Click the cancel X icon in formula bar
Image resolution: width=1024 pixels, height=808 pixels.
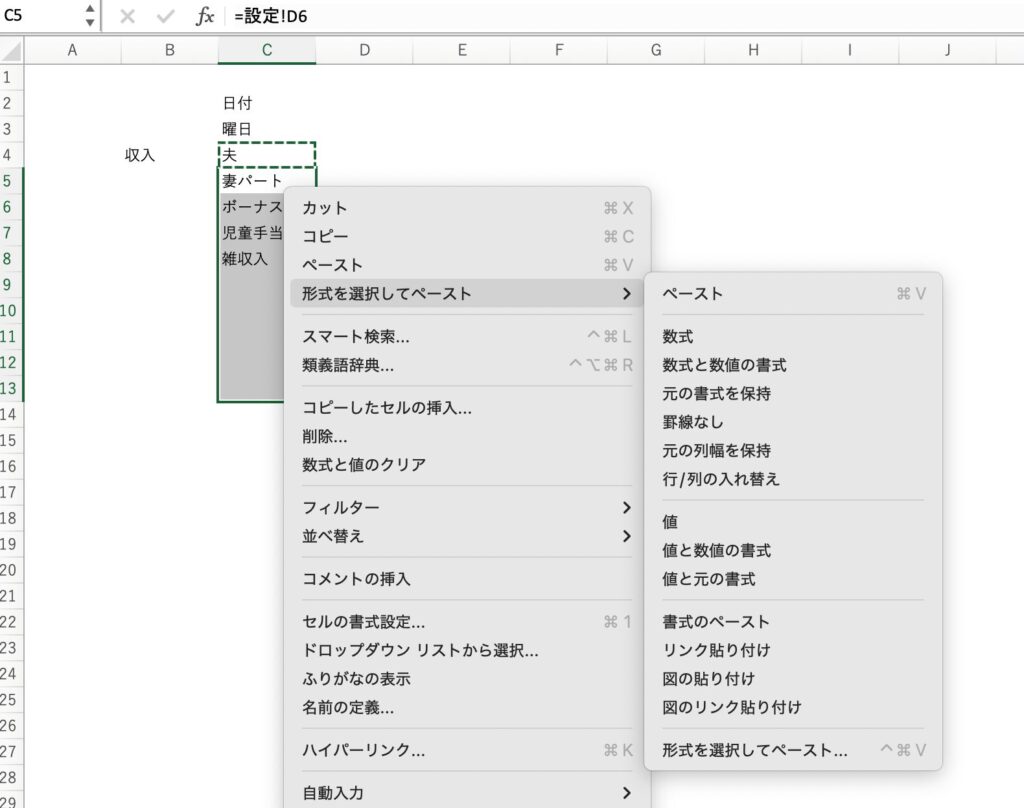click(127, 16)
